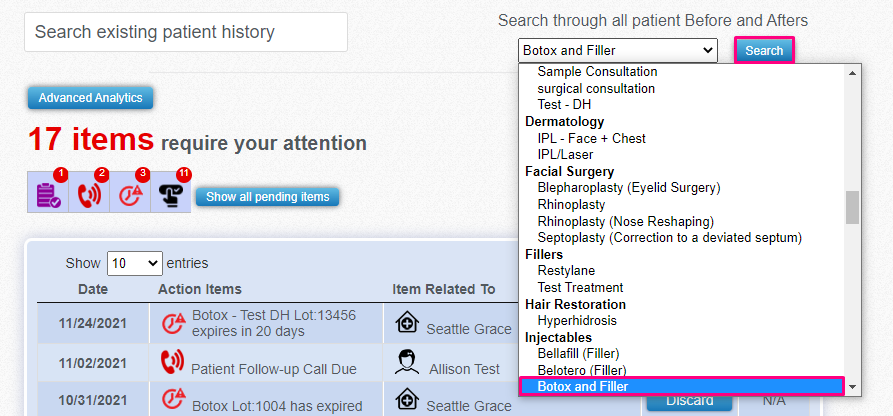
Task: Click the Advanced Analytics button
Action: click(x=90, y=98)
